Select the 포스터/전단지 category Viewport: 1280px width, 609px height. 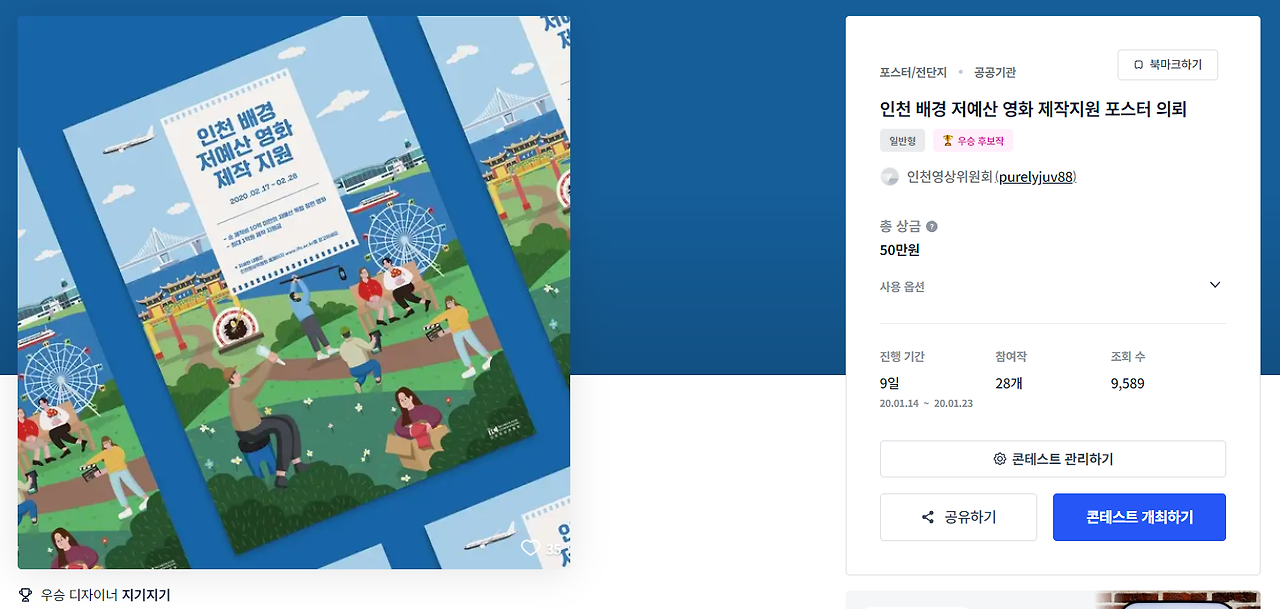(912, 72)
